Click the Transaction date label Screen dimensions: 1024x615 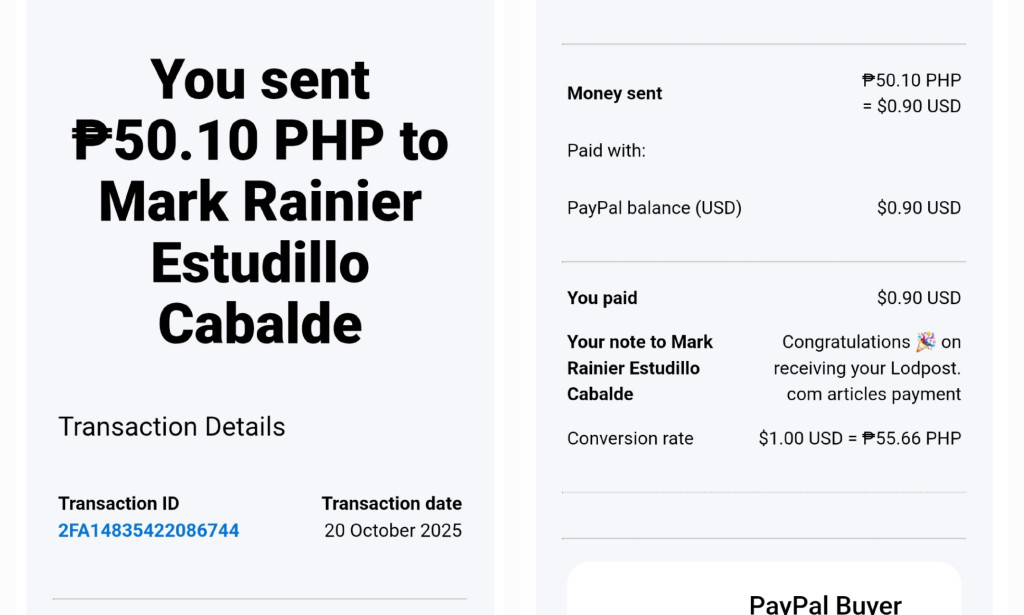(x=391, y=503)
